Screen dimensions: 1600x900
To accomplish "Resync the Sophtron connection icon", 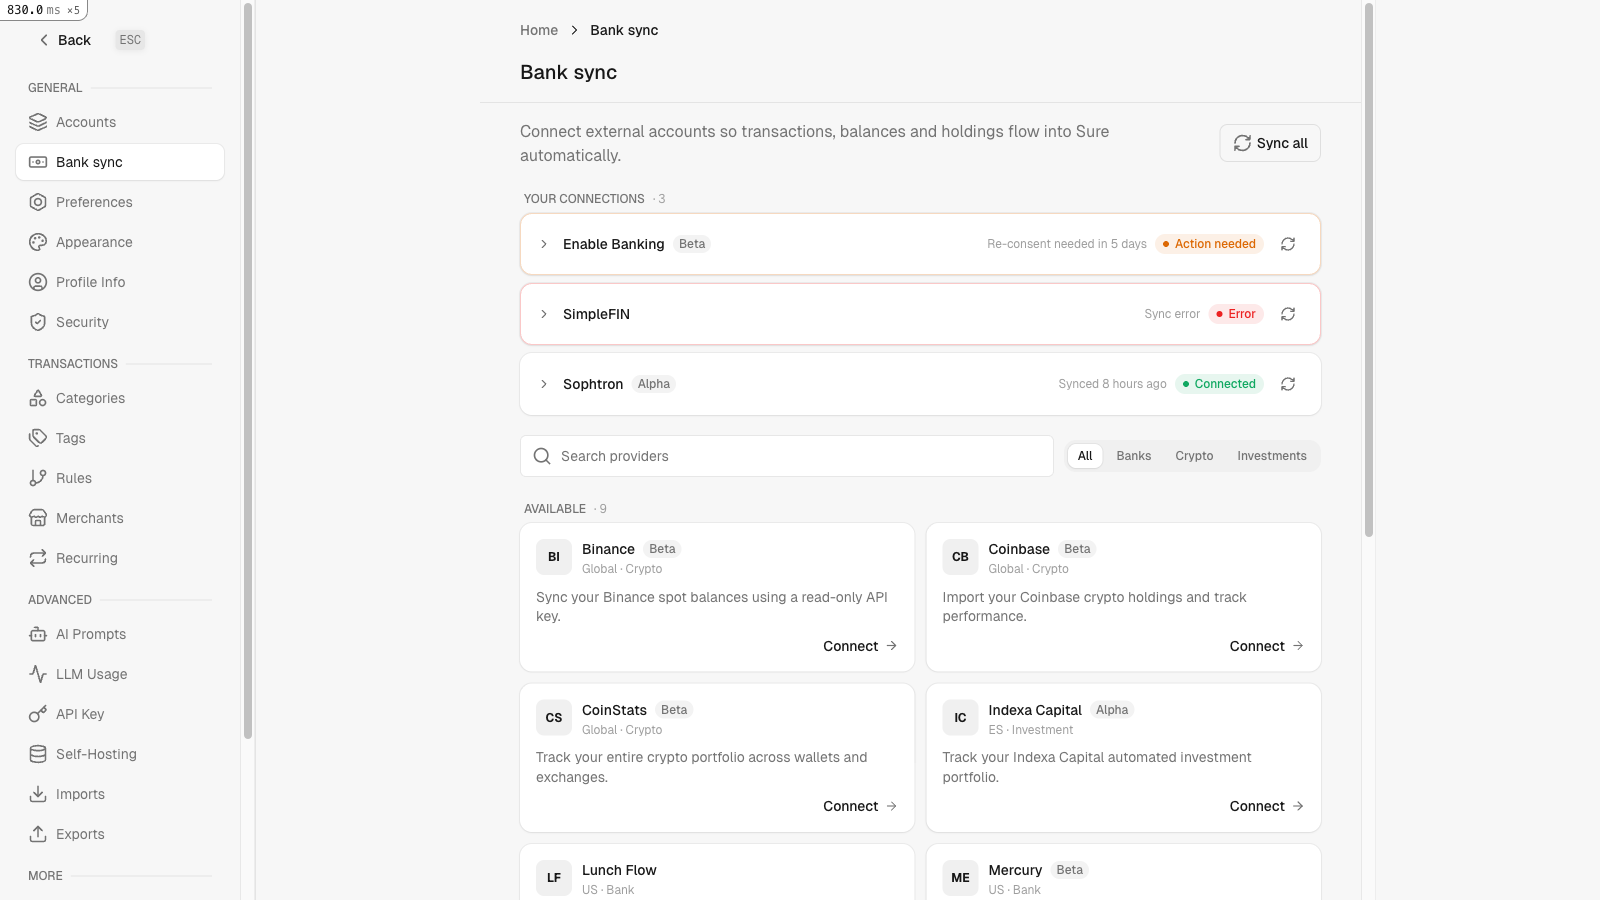I will pos(1288,384).
